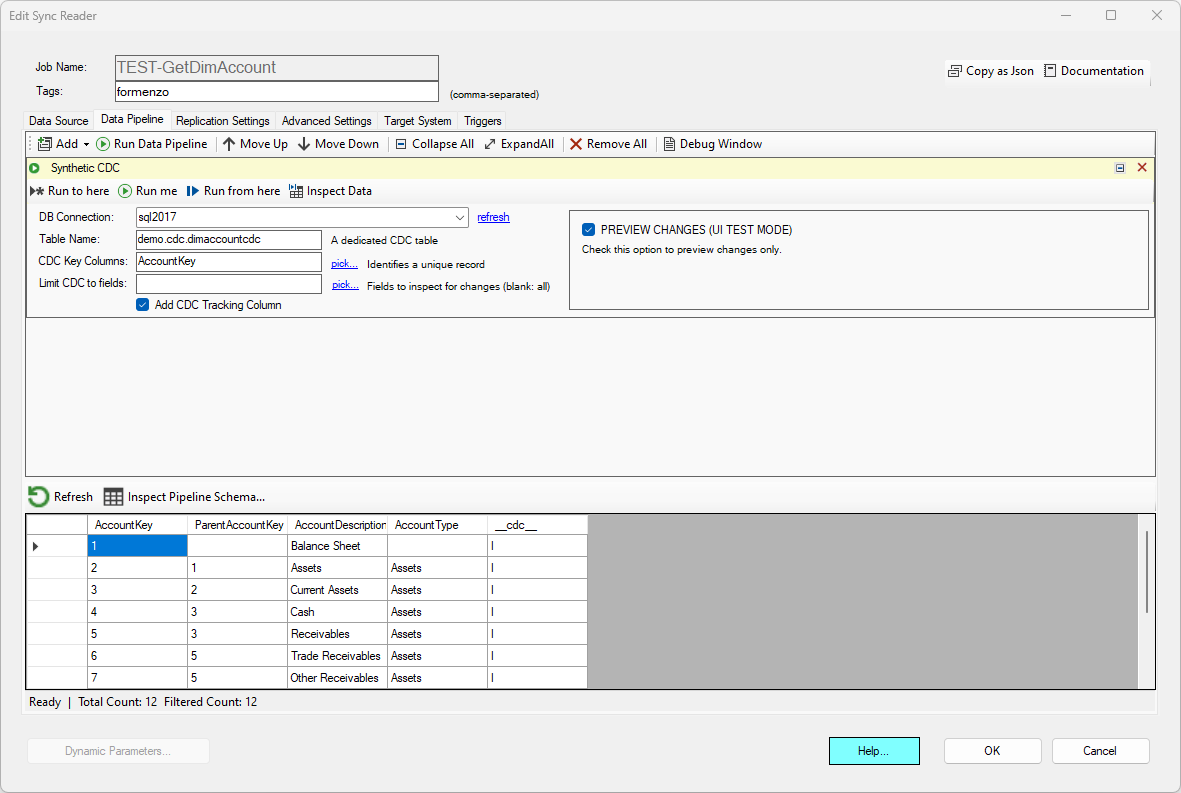The width and height of the screenshot is (1181, 793).
Task: Click Run from here
Action: tap(233, 191)
